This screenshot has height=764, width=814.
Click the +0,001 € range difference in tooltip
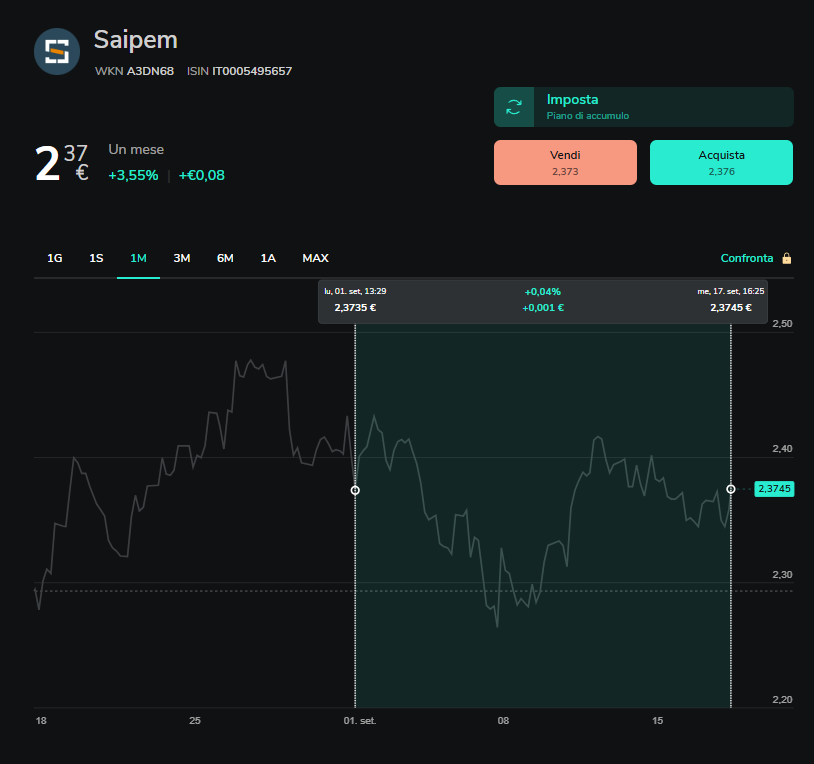point(543,308)
